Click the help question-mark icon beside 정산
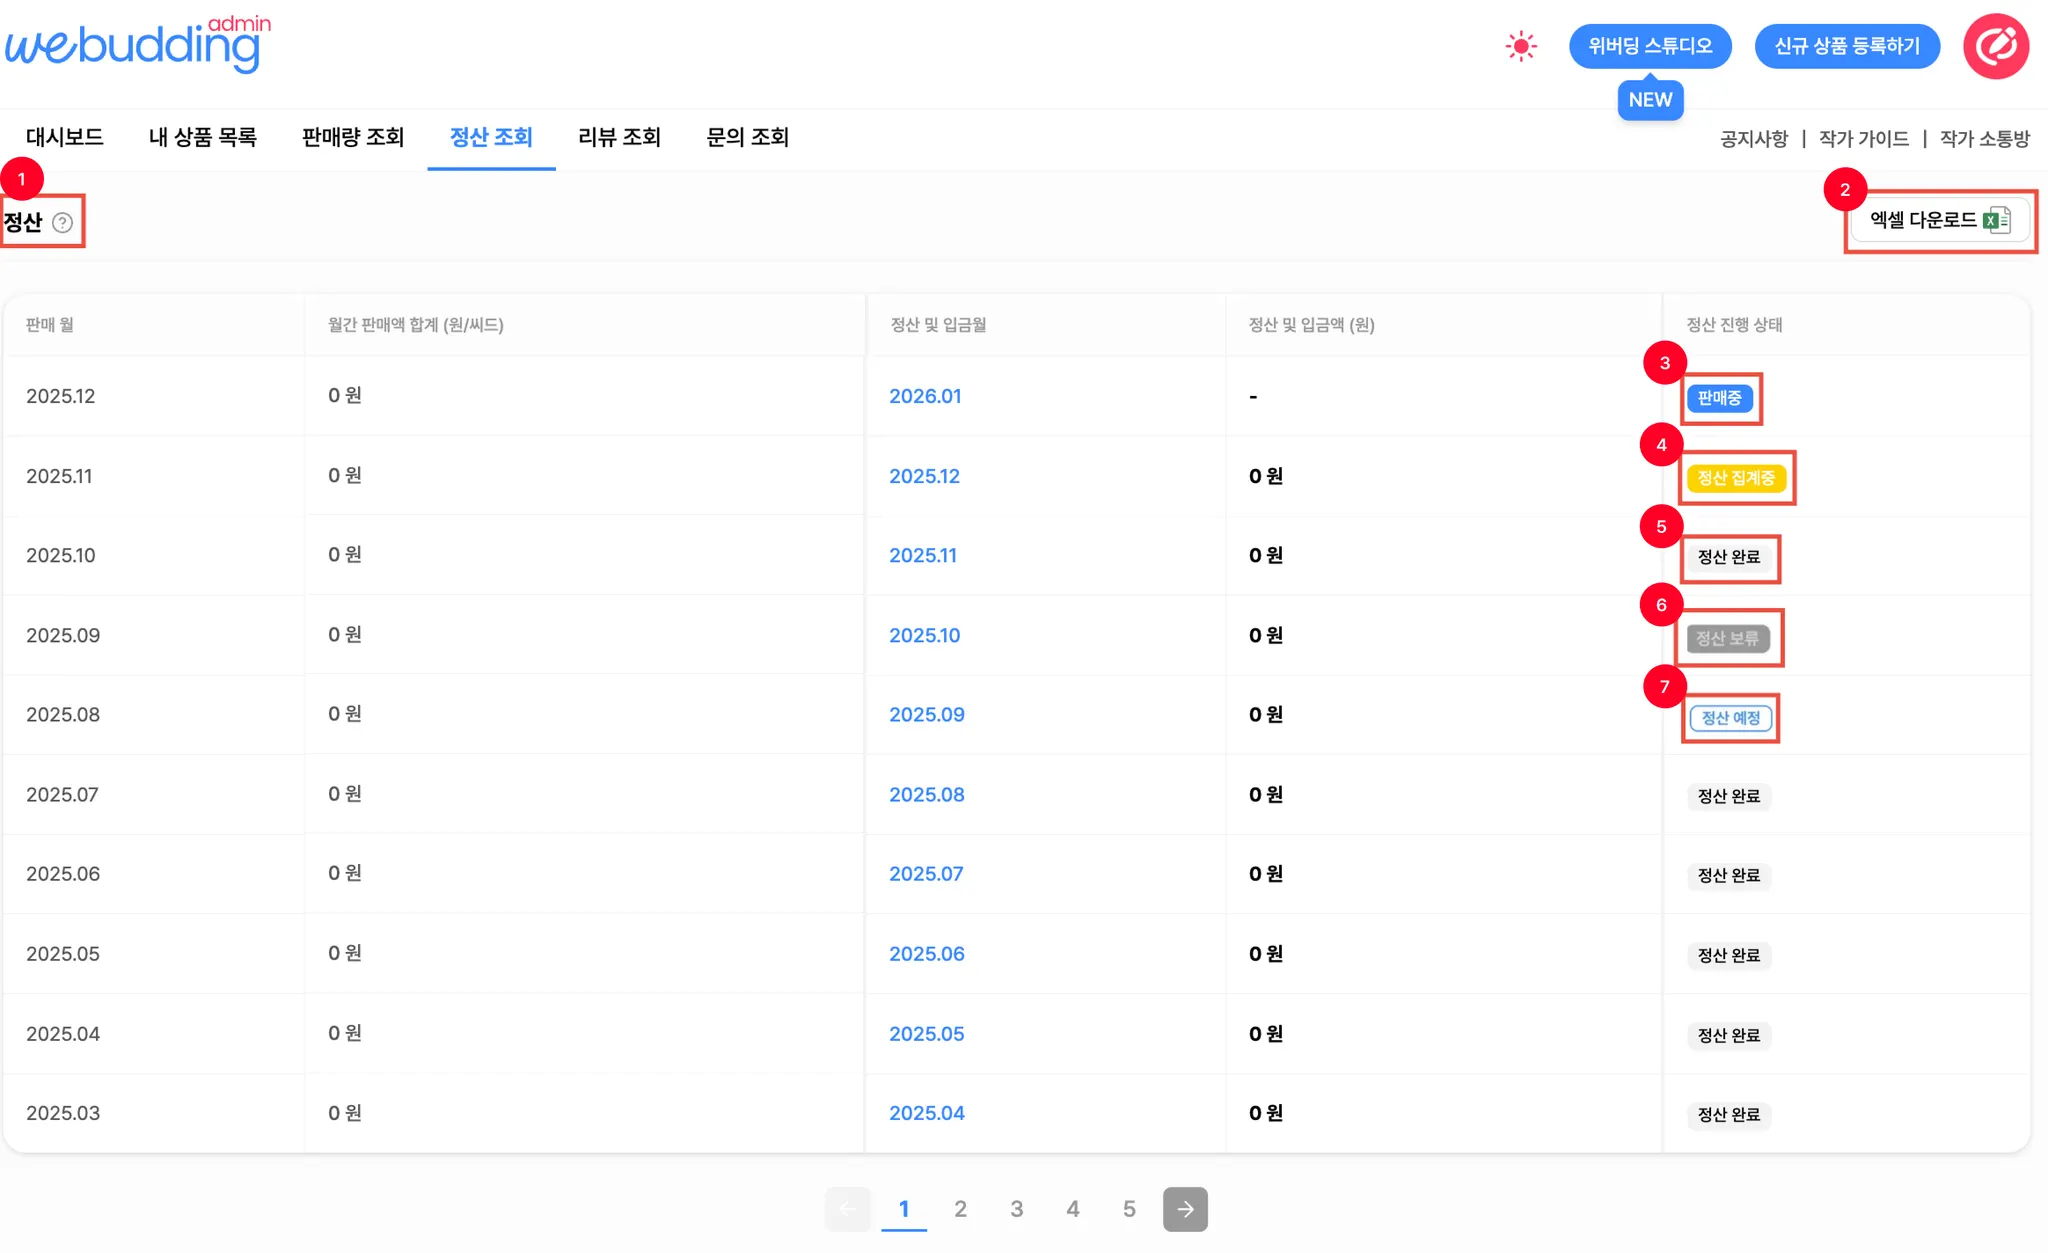Viewport: 2048px width, 1253px height. (x=63, y=222)
